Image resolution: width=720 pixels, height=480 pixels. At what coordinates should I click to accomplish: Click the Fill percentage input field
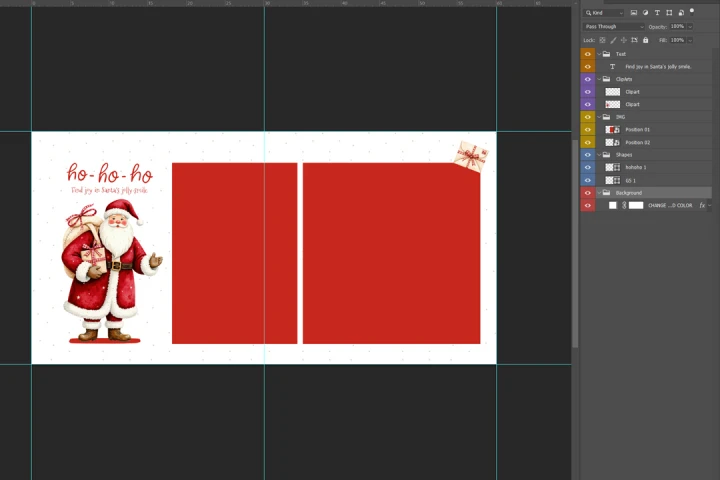click(677, 40)
